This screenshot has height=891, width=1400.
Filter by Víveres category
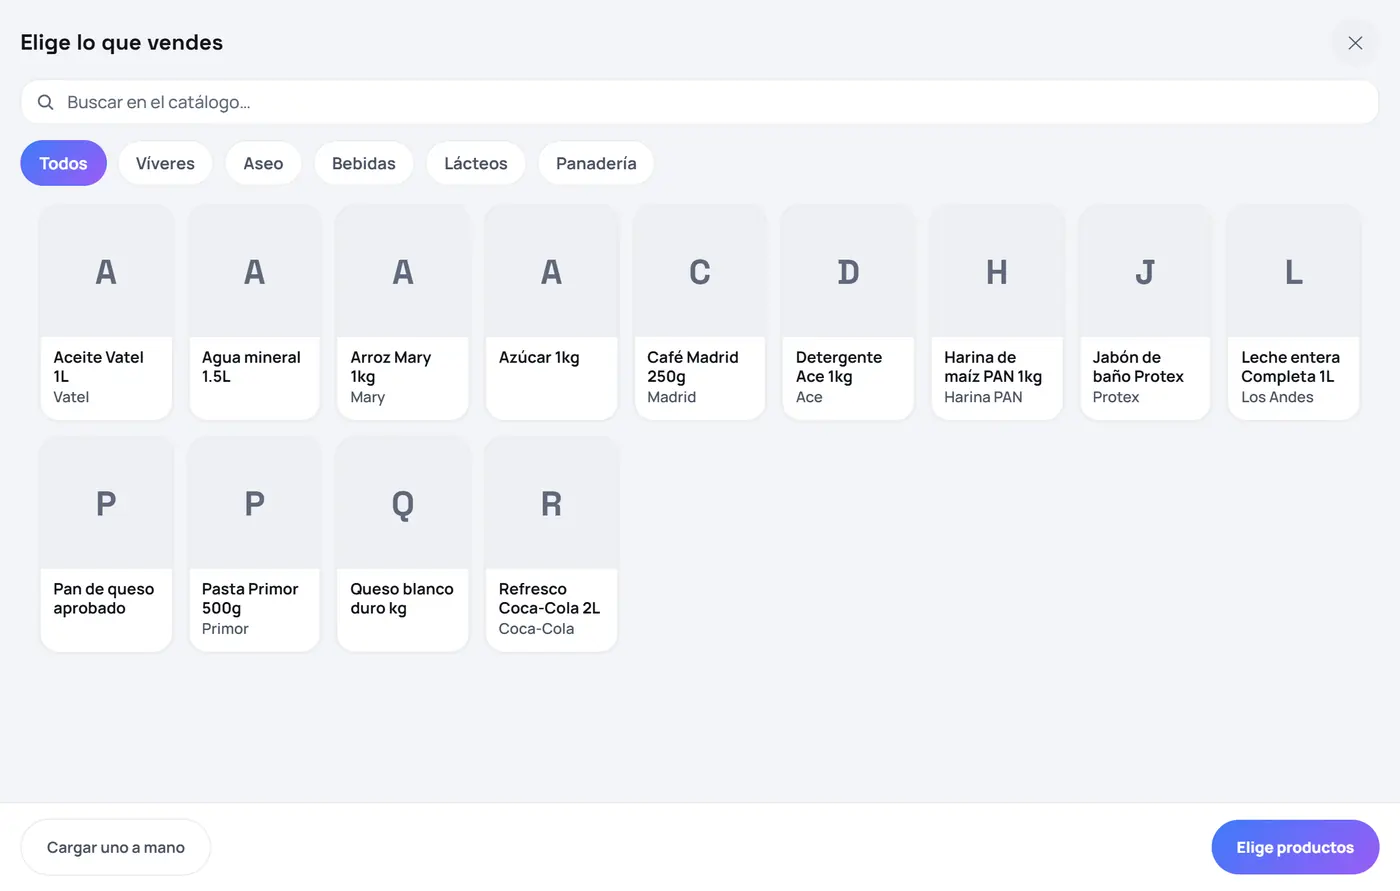[165, 163]
